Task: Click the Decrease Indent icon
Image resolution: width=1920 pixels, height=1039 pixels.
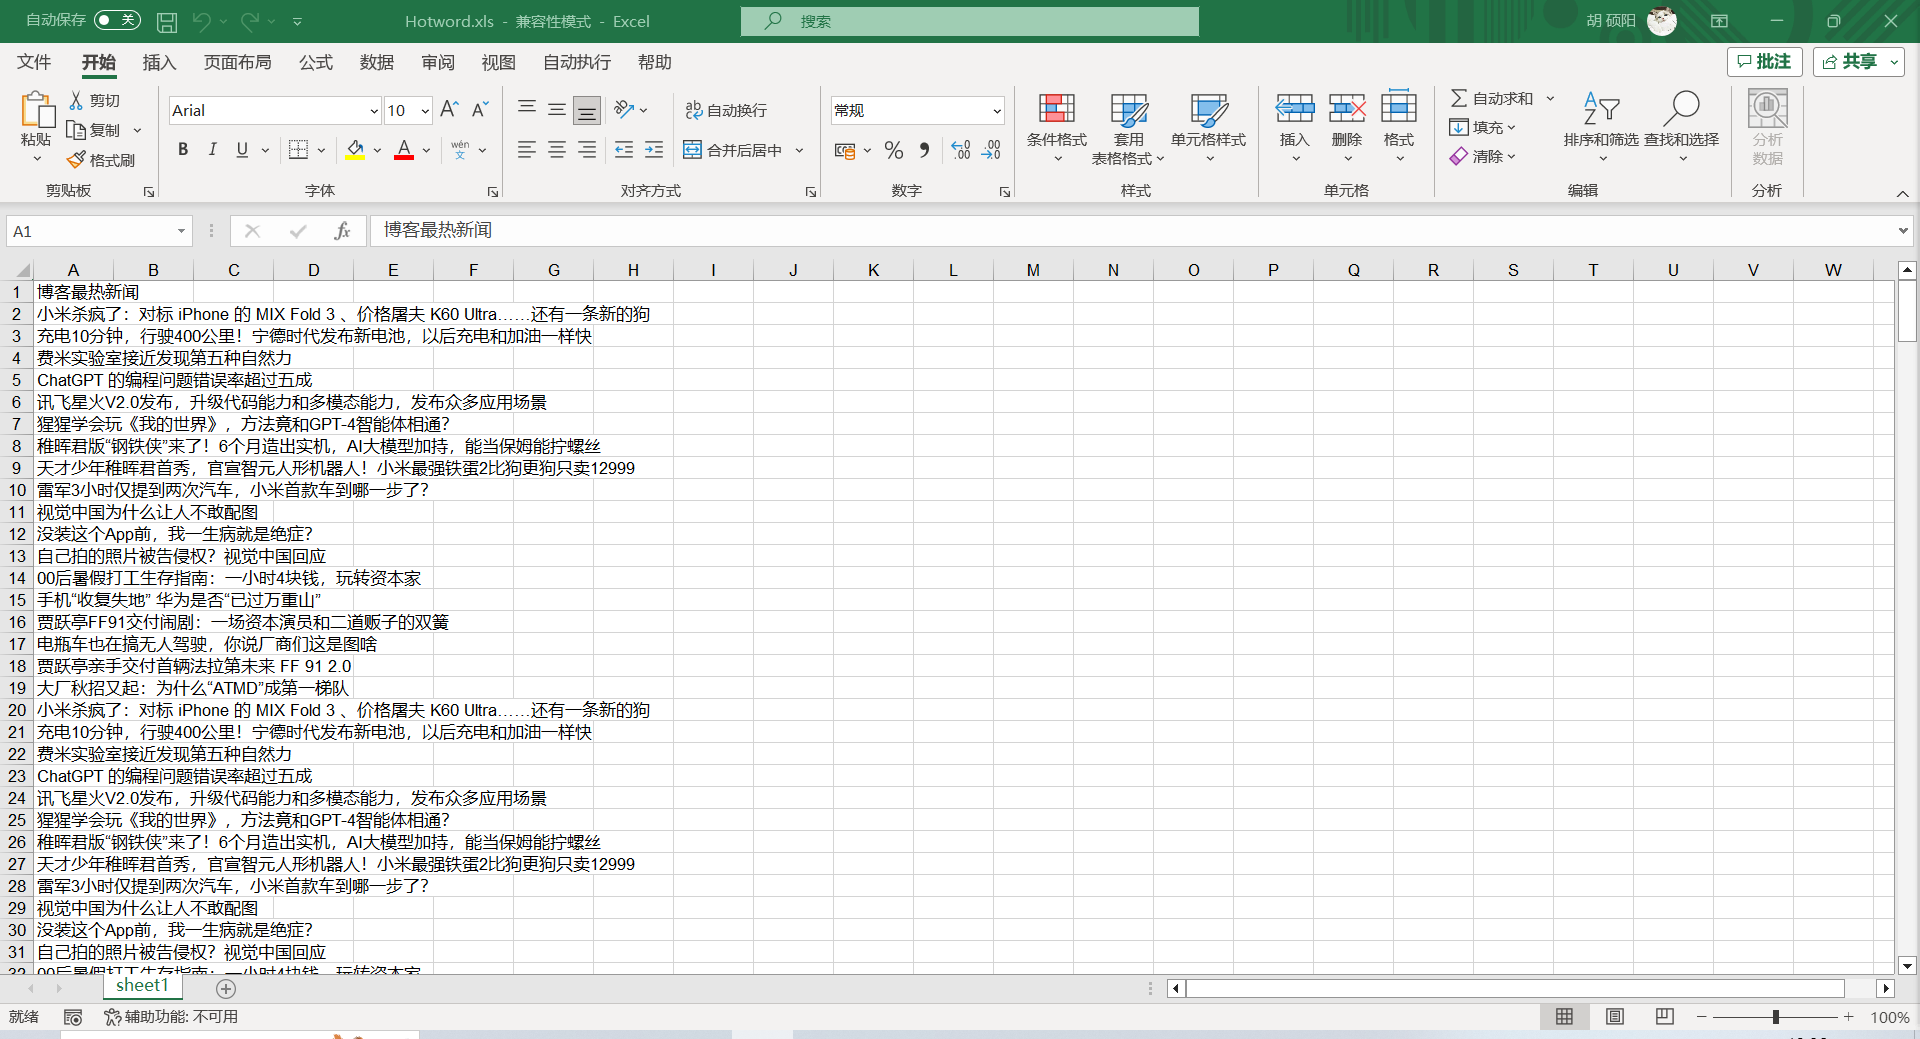Action: pos(624,150)
